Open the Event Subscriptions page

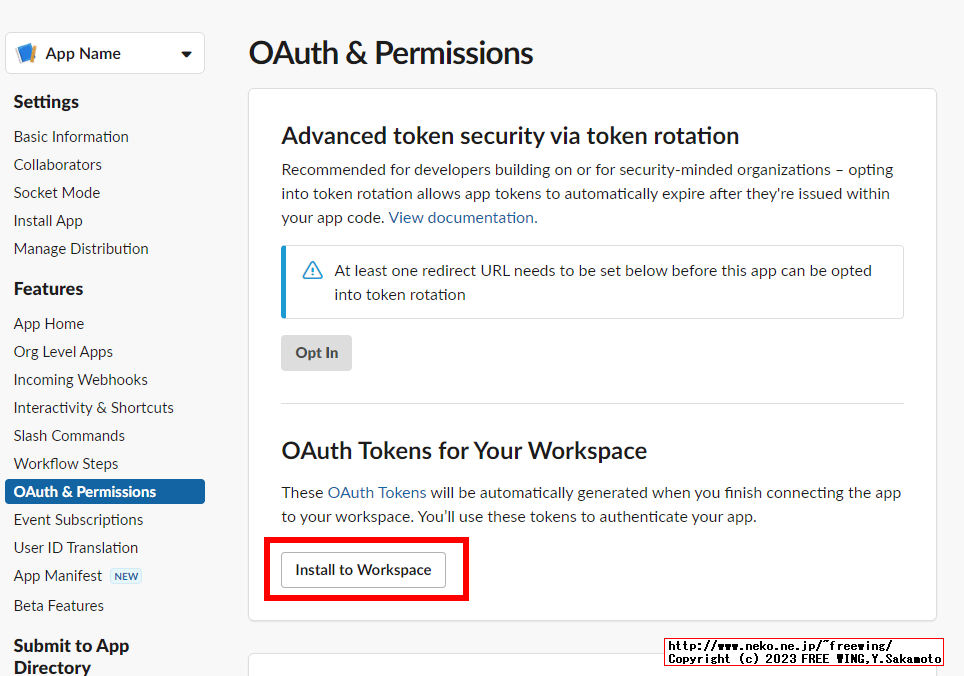(78, 519)
